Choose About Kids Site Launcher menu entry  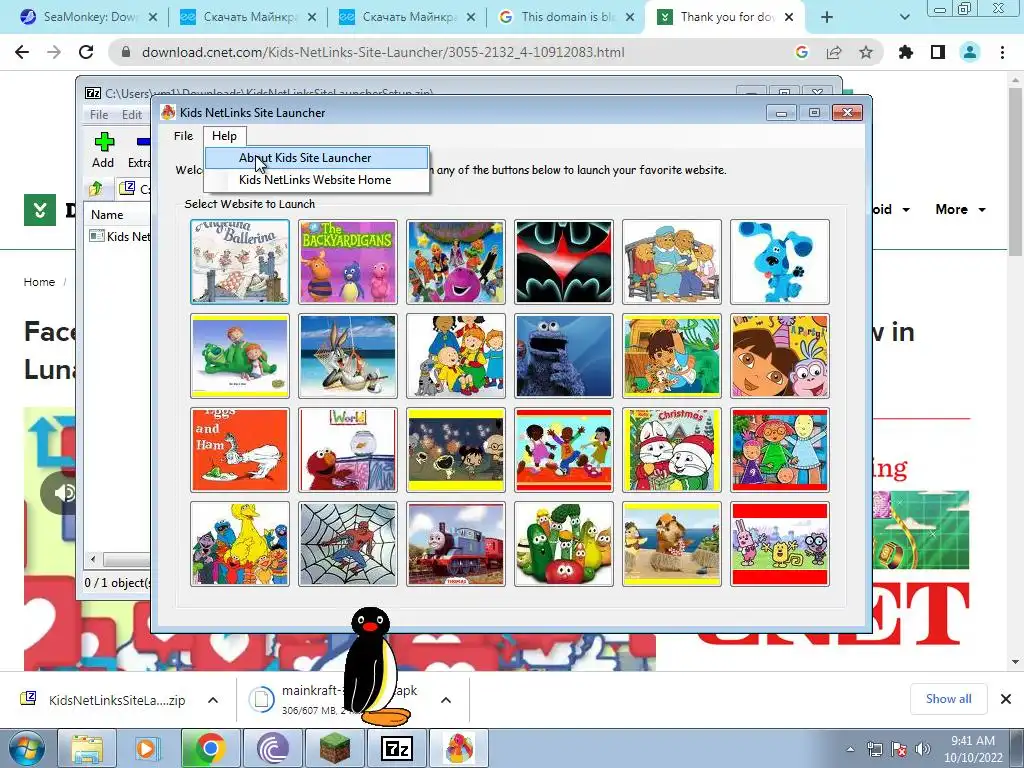(x=317, y=158)
